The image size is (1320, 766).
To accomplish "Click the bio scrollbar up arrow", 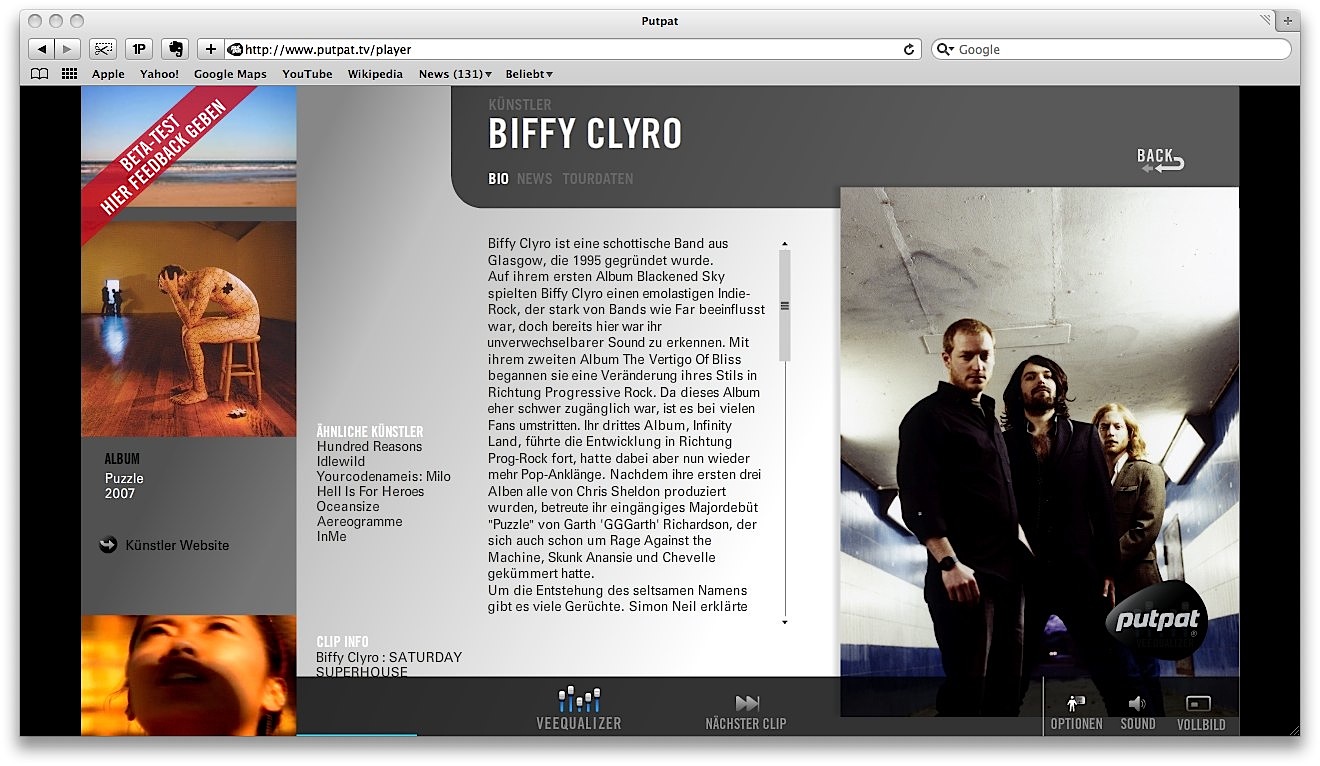I will click(x=785, y=244).
